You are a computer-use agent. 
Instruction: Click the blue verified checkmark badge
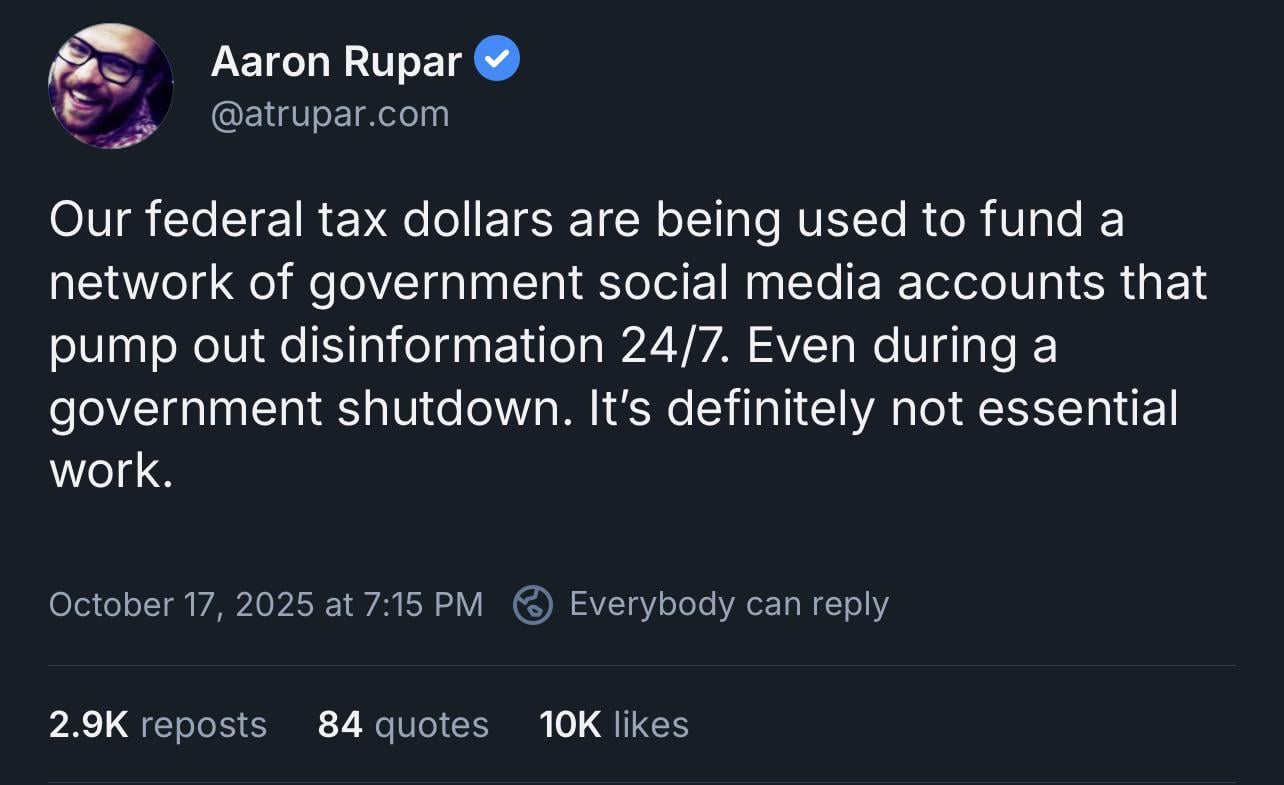coord(496,62)
